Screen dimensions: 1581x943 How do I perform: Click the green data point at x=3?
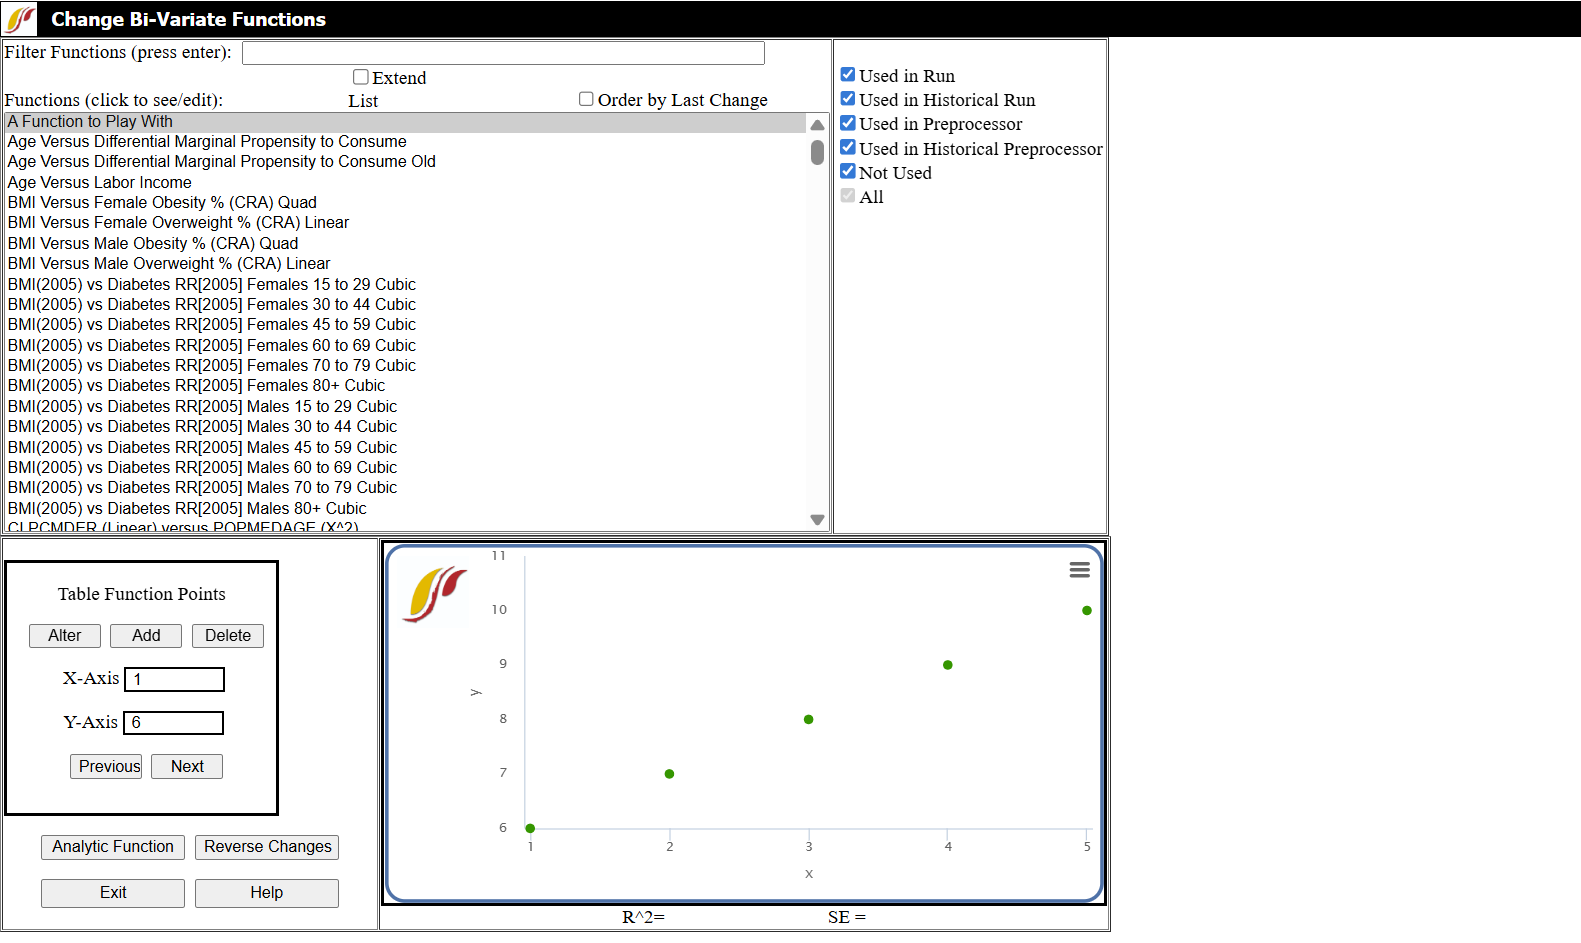808,719
